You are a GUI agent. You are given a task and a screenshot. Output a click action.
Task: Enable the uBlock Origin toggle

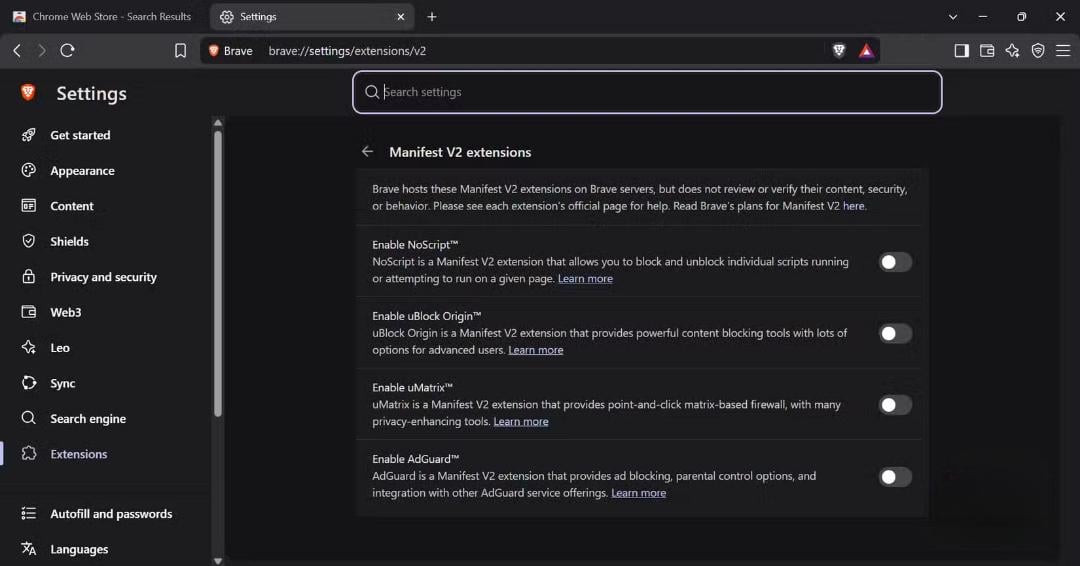(x=895, y=333)
